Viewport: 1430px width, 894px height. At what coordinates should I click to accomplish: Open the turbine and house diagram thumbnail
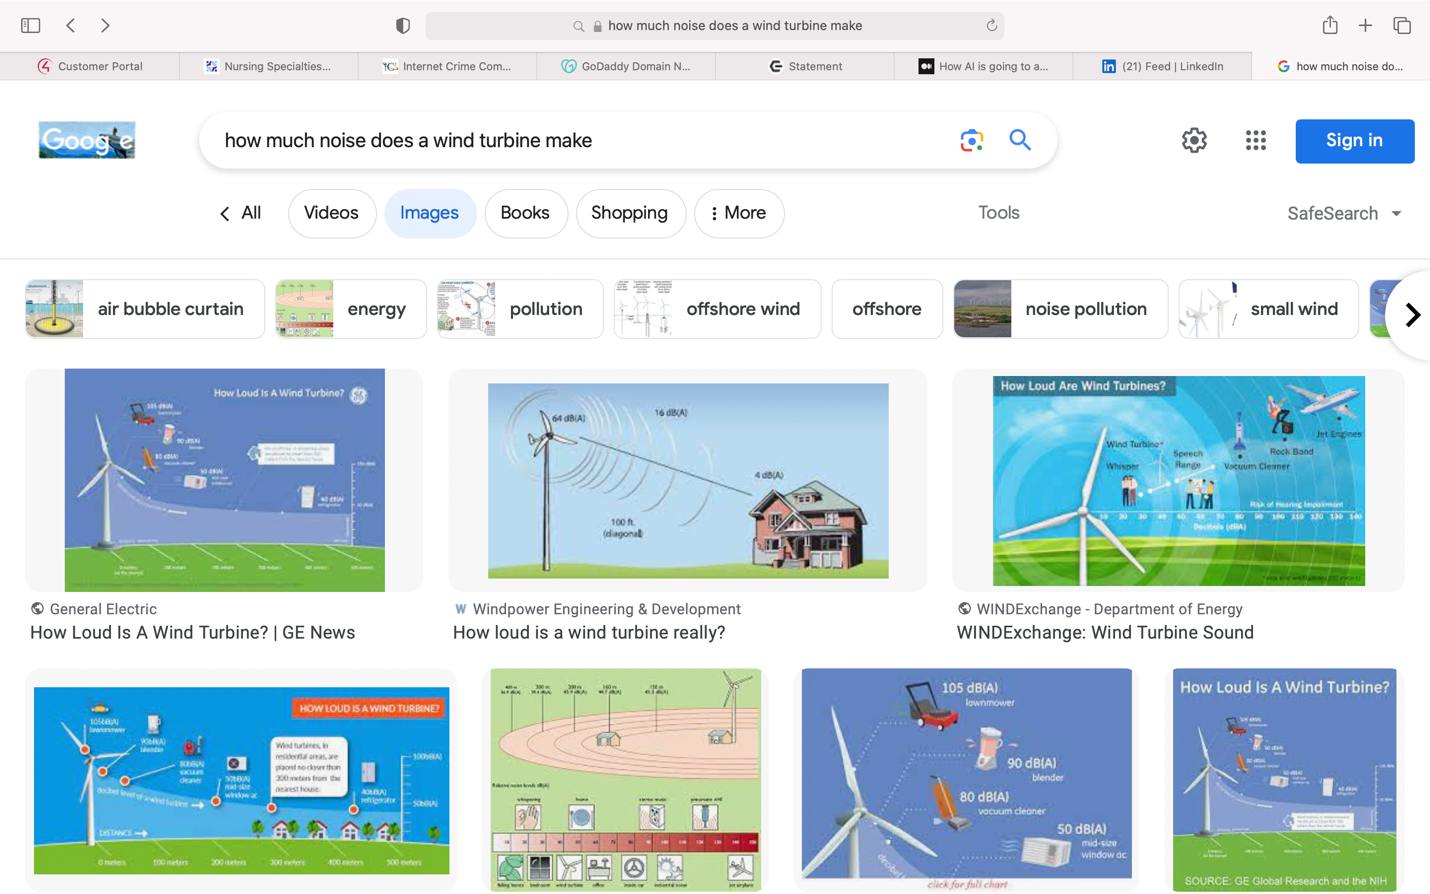click(688, 480)
